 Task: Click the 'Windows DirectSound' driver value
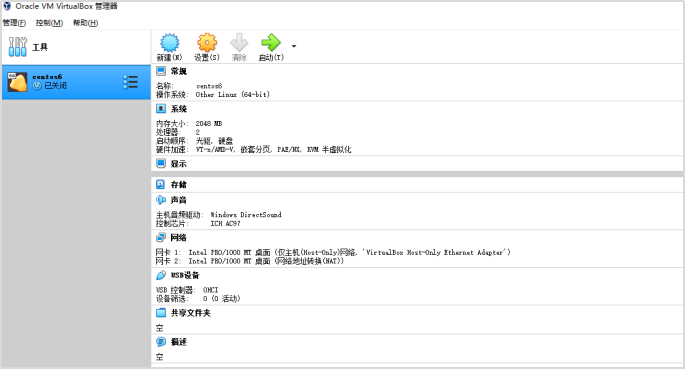click(246, 214)
